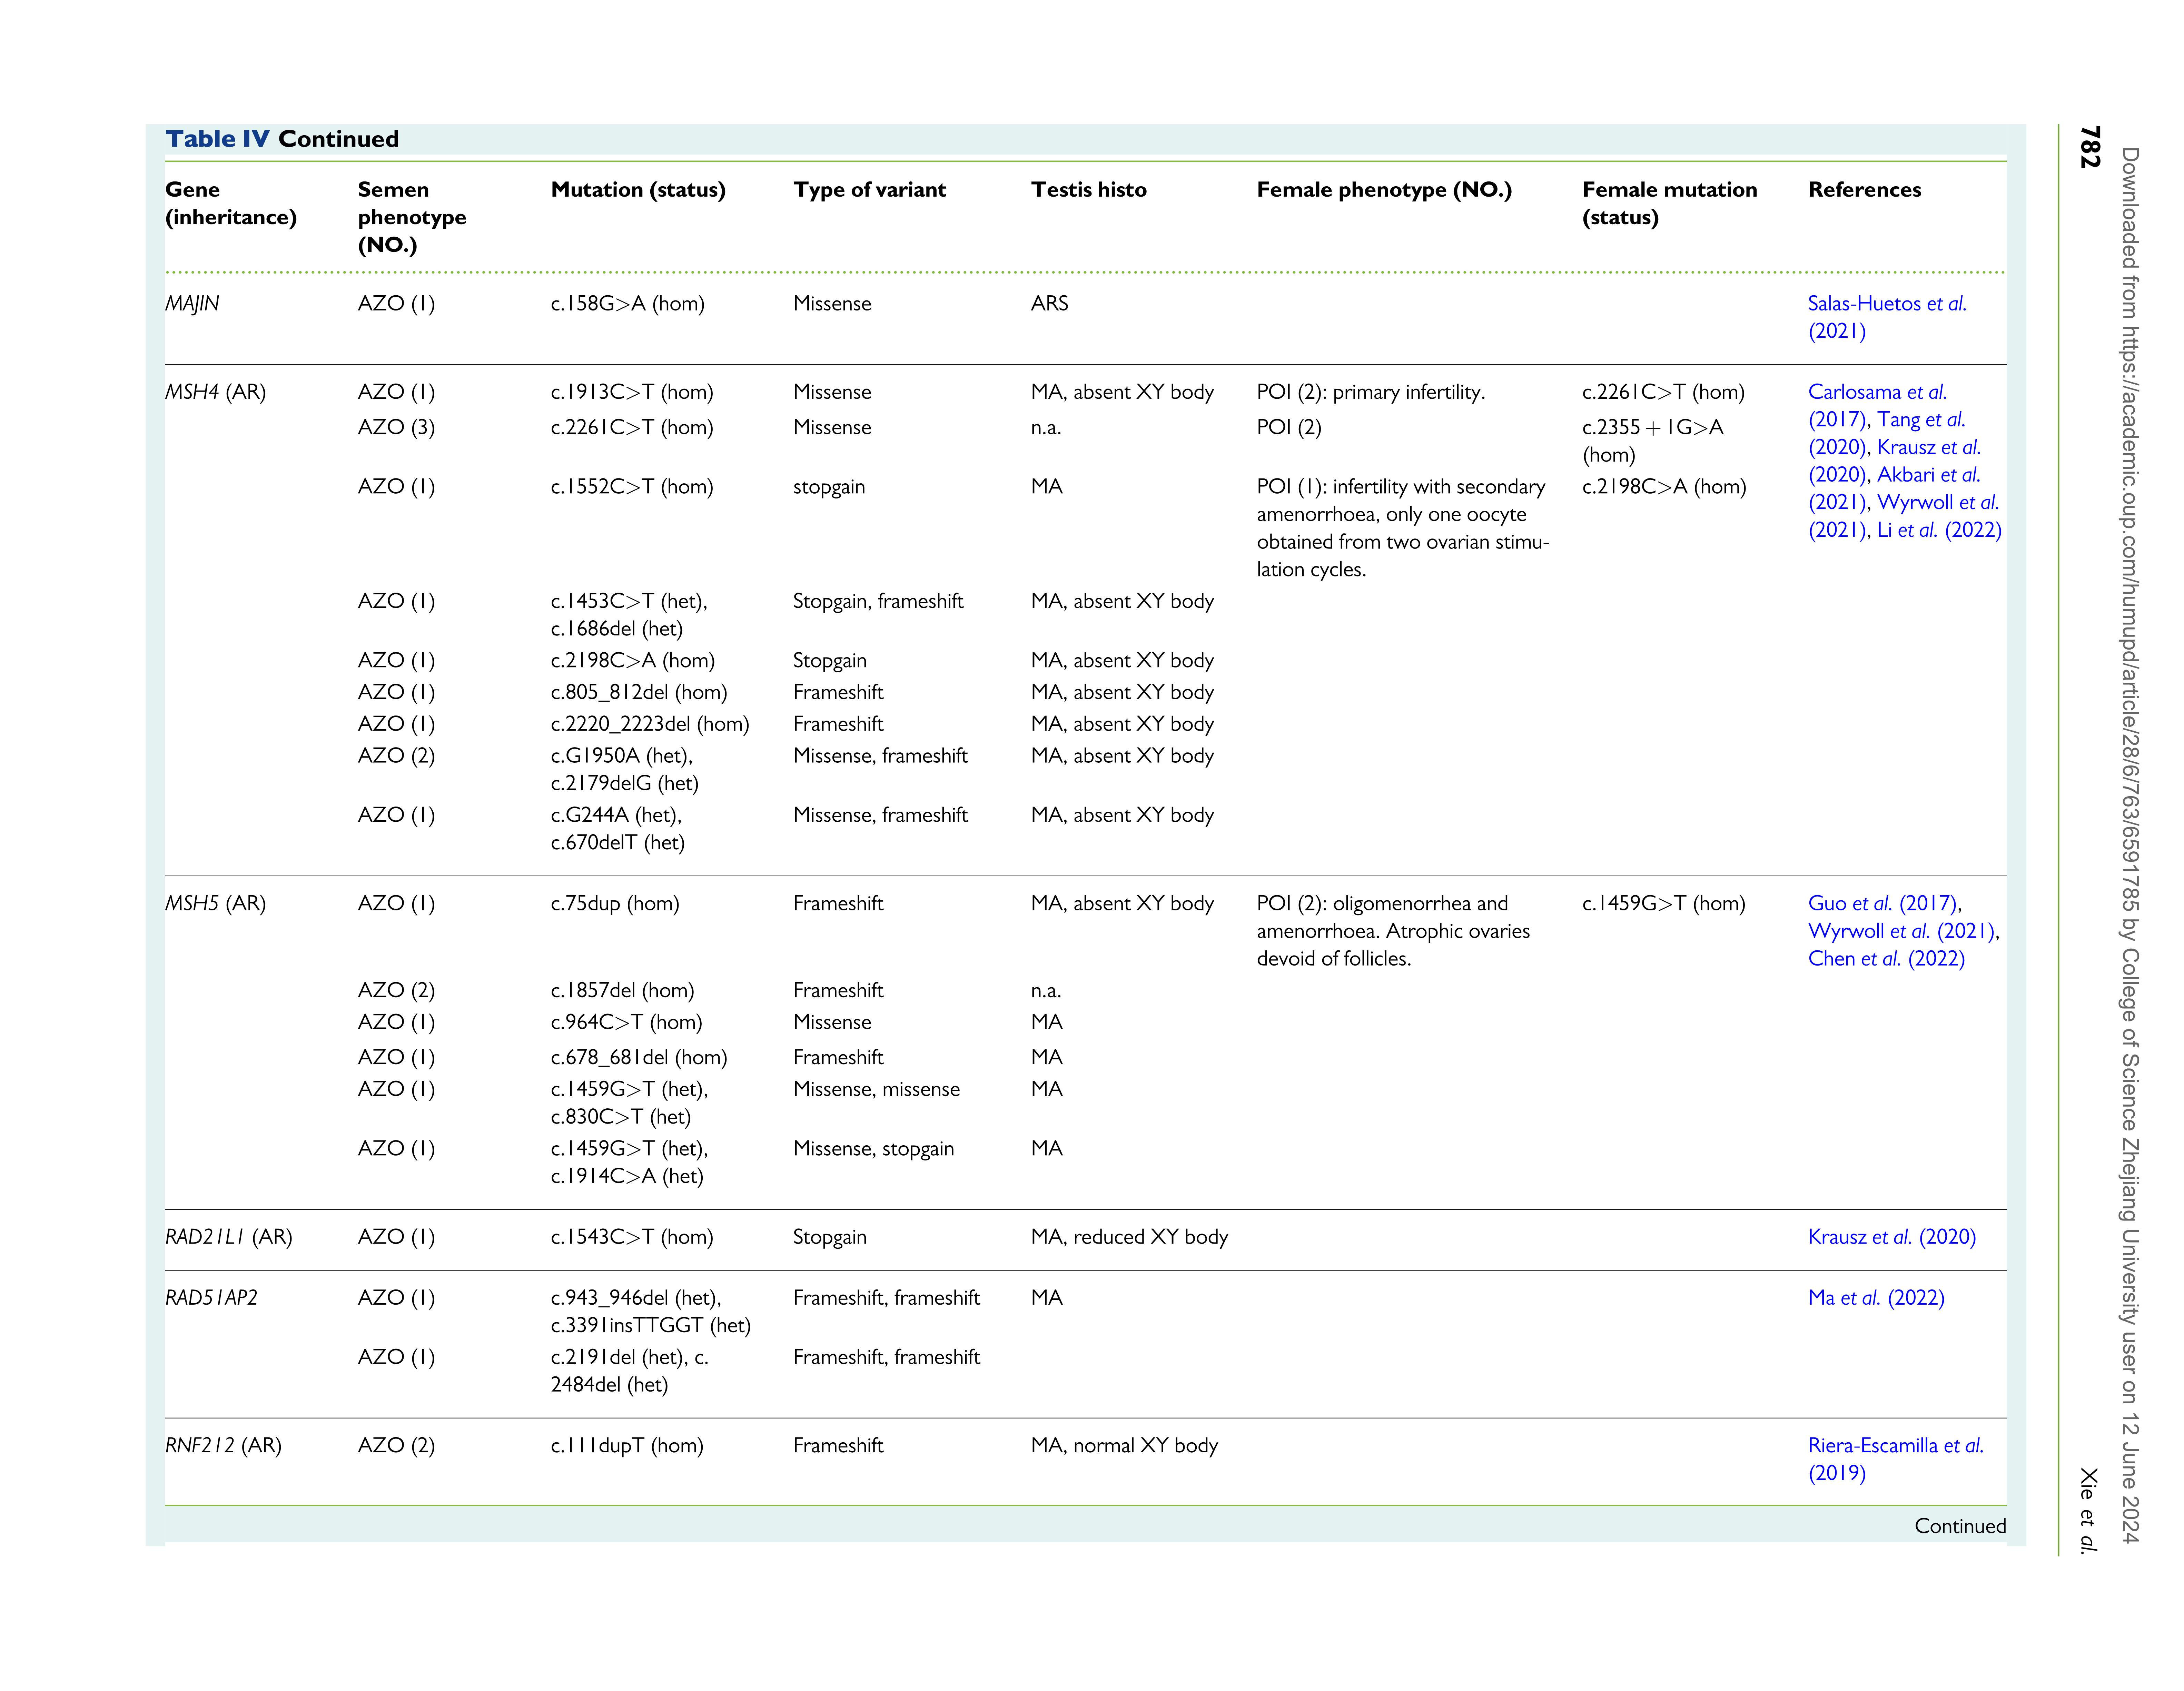This screenshot has width=2184, height=1691.
Task: Click the MA, reduced XY body cell
Action: pyautogui.click(x=1129, y=1237)
